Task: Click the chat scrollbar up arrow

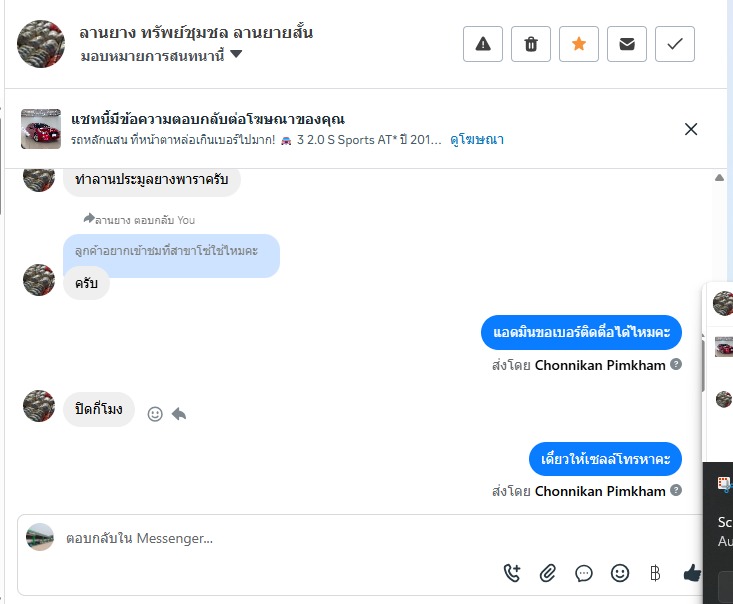Action: [x=720, y=178]
